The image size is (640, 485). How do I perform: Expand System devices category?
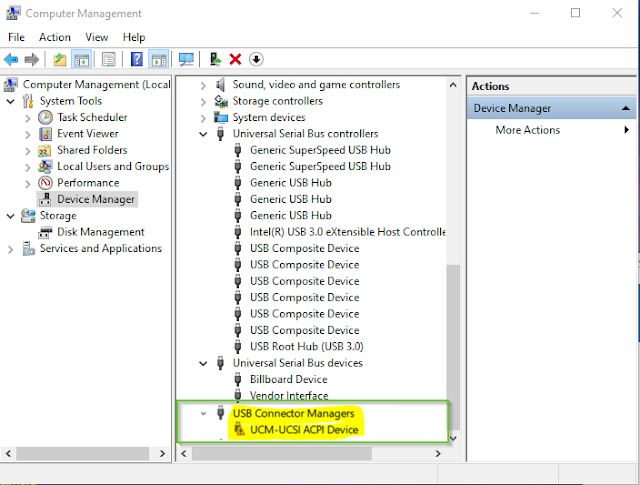coord(203,118)
